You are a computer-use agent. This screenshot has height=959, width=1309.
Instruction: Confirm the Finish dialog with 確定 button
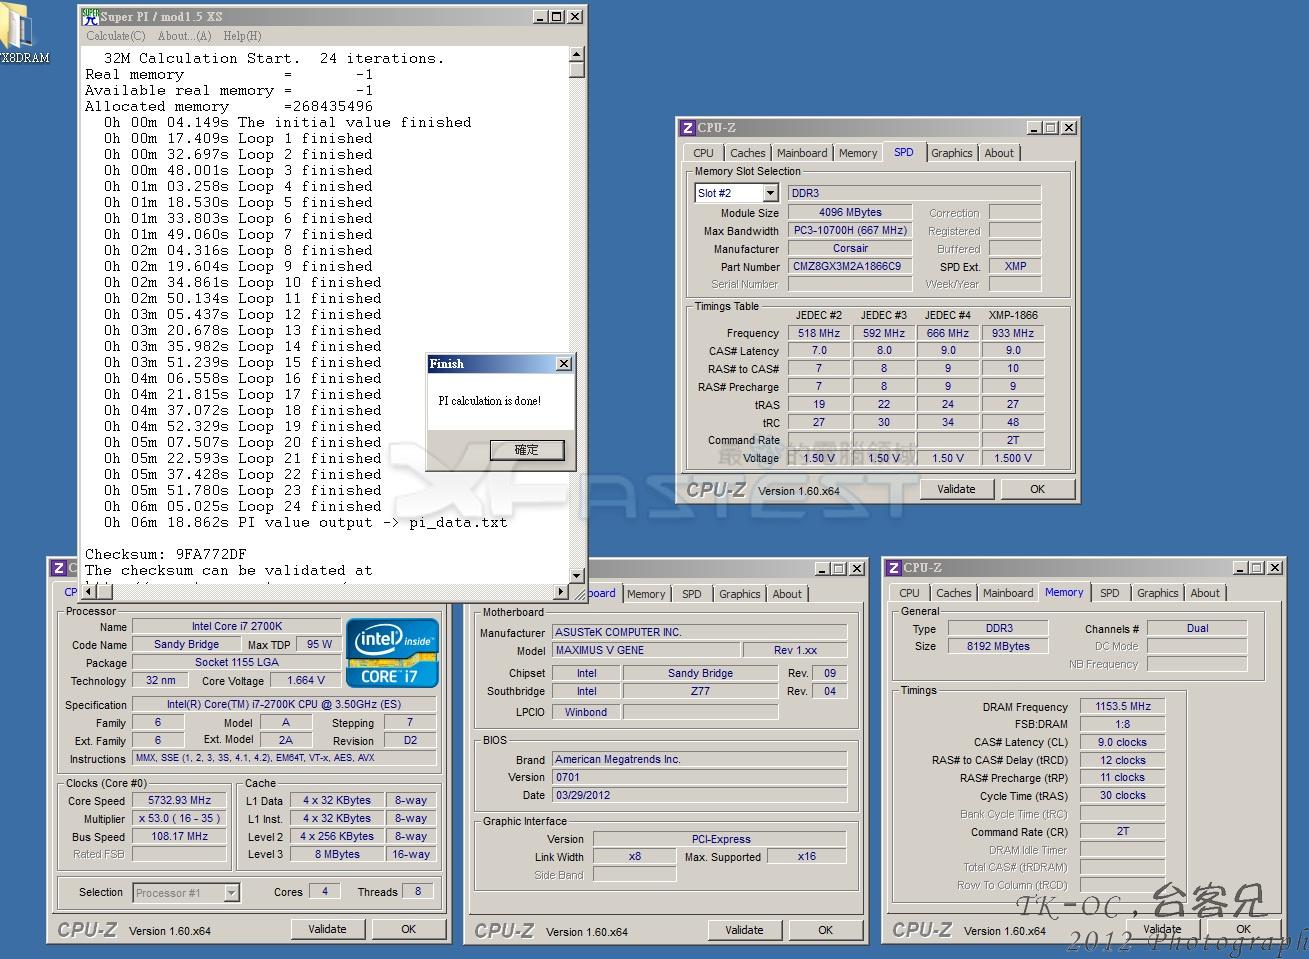coord(527,450)
